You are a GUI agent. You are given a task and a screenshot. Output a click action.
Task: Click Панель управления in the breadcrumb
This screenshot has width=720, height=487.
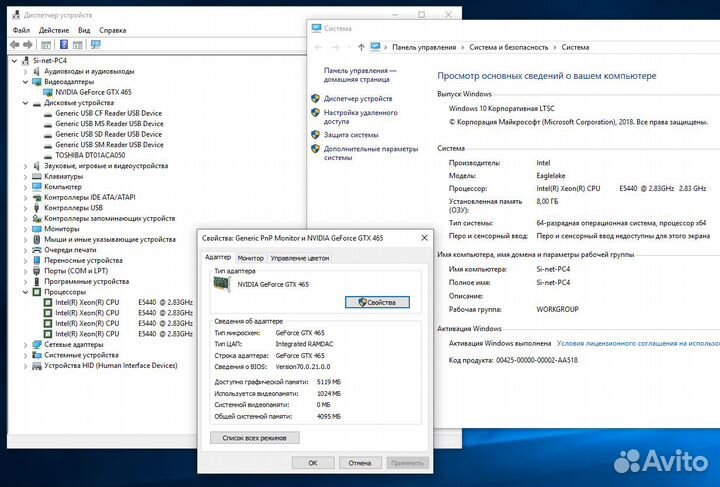(x=424, y=47)
